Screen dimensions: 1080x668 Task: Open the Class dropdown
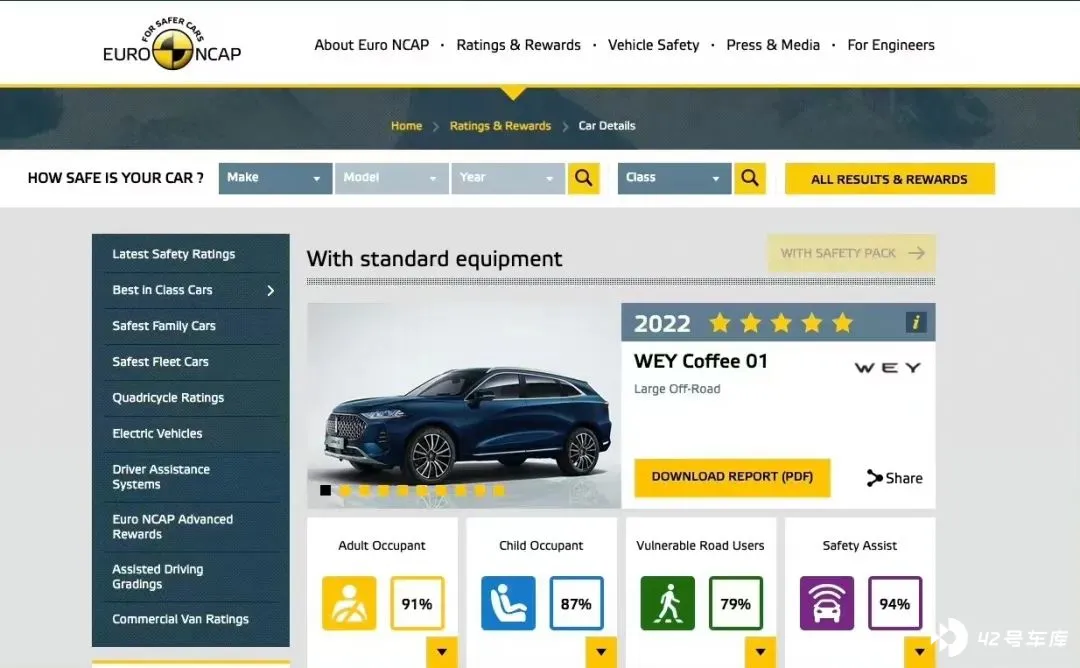674,178
